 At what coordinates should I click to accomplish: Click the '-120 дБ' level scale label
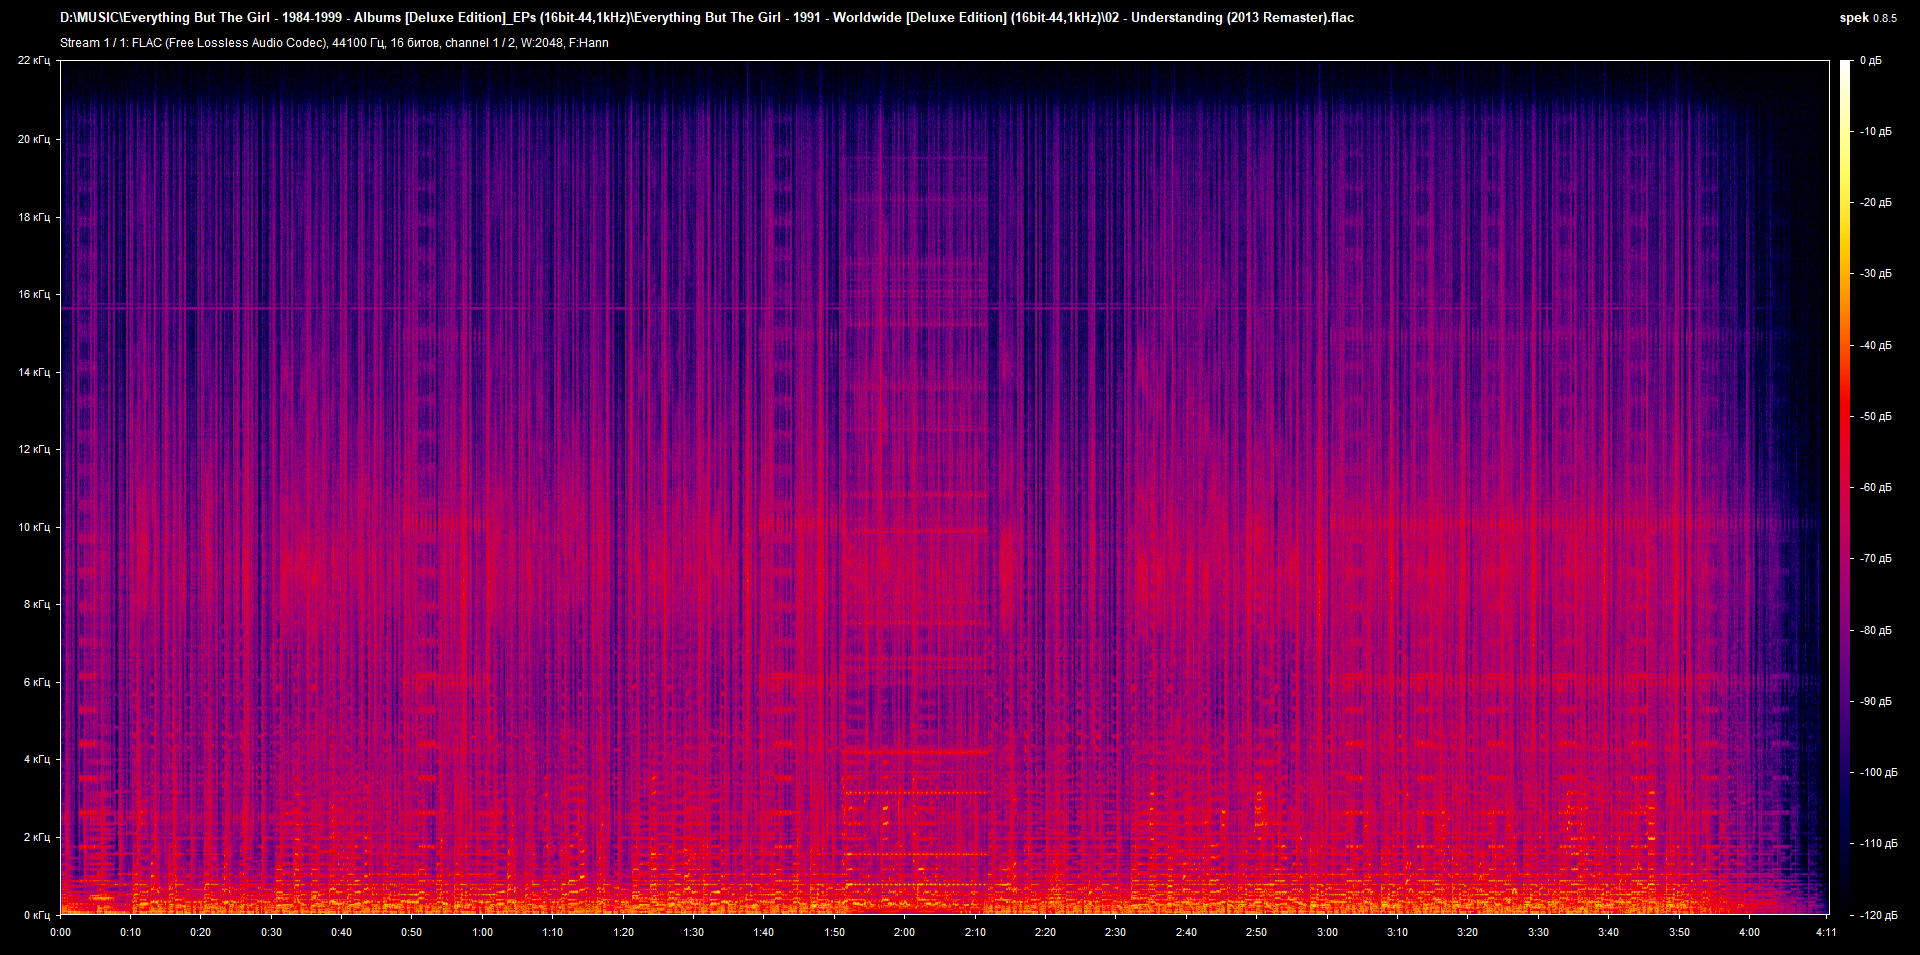click(1878, 916)
